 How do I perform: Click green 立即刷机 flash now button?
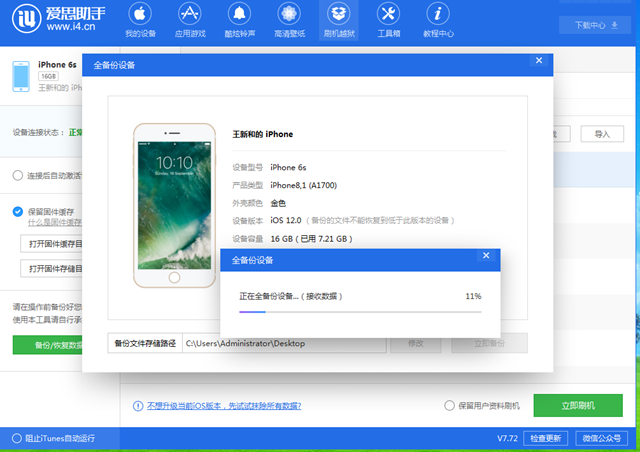(x=577, y=406)
